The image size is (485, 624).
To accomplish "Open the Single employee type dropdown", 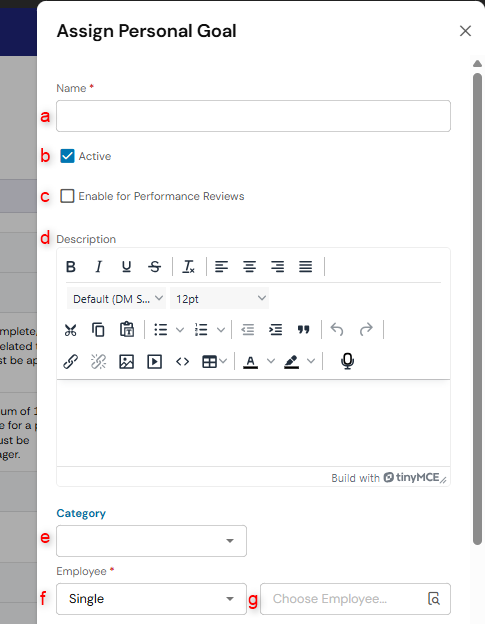I will tap(152, 599).
